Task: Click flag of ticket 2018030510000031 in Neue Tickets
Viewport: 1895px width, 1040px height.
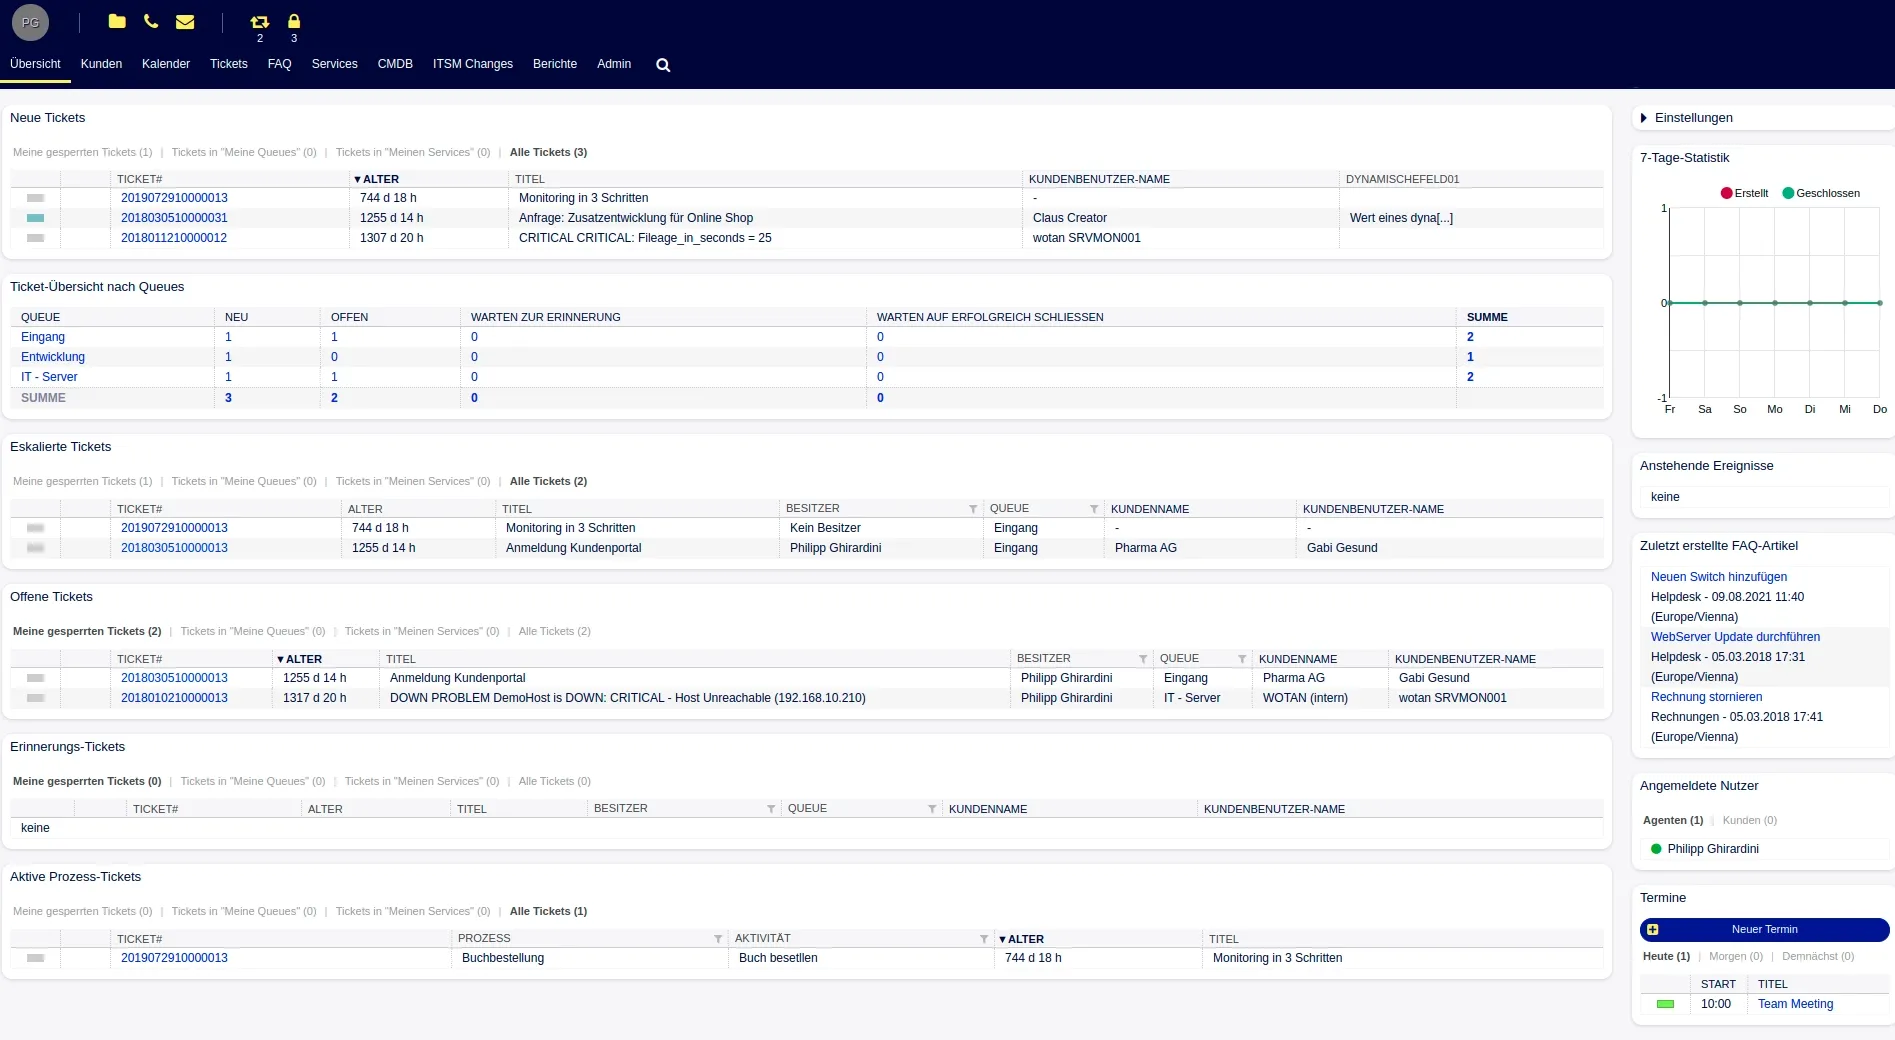Action: (35, 218)
